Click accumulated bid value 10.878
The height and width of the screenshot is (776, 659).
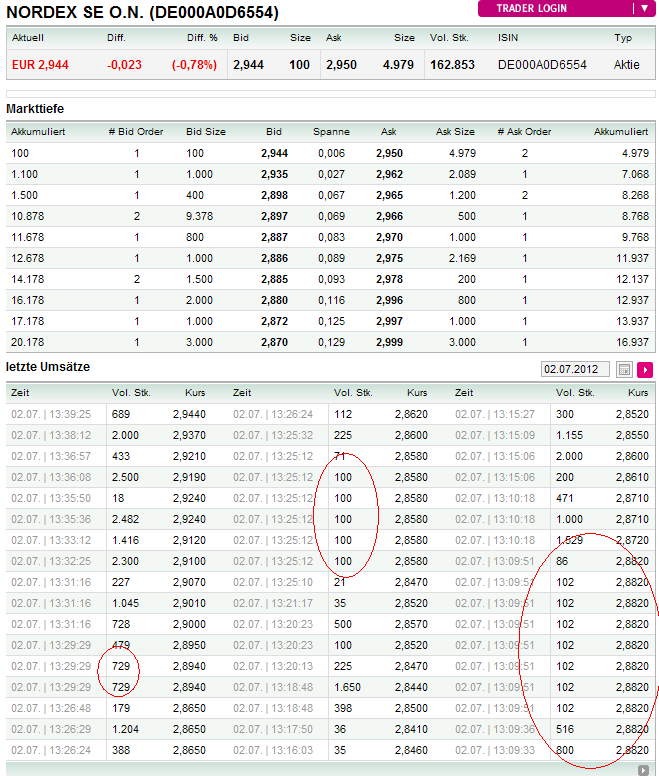tap(28, 216)
